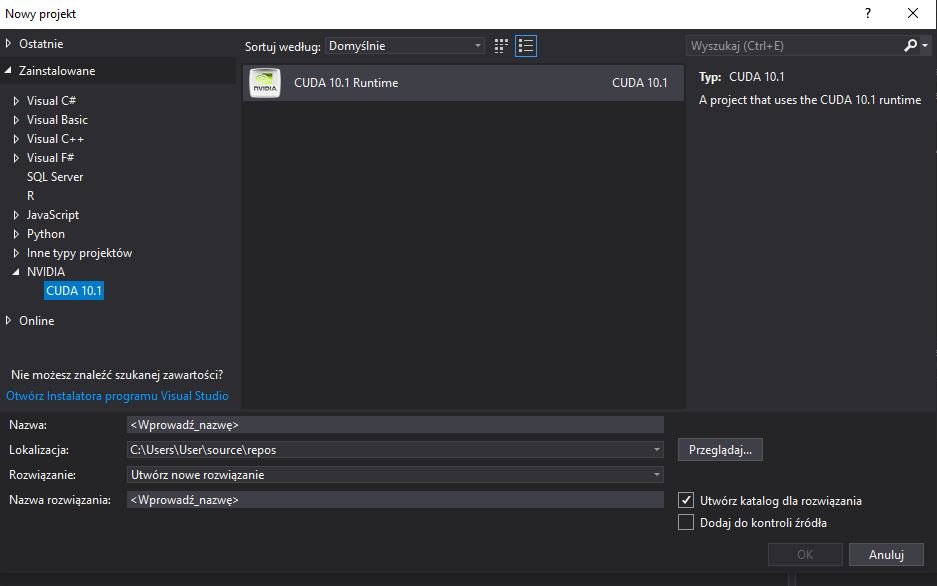The image size is (937, 586).
Task: Click the NVIDIA CUDA template icon
Action: (x=265, y=83)
